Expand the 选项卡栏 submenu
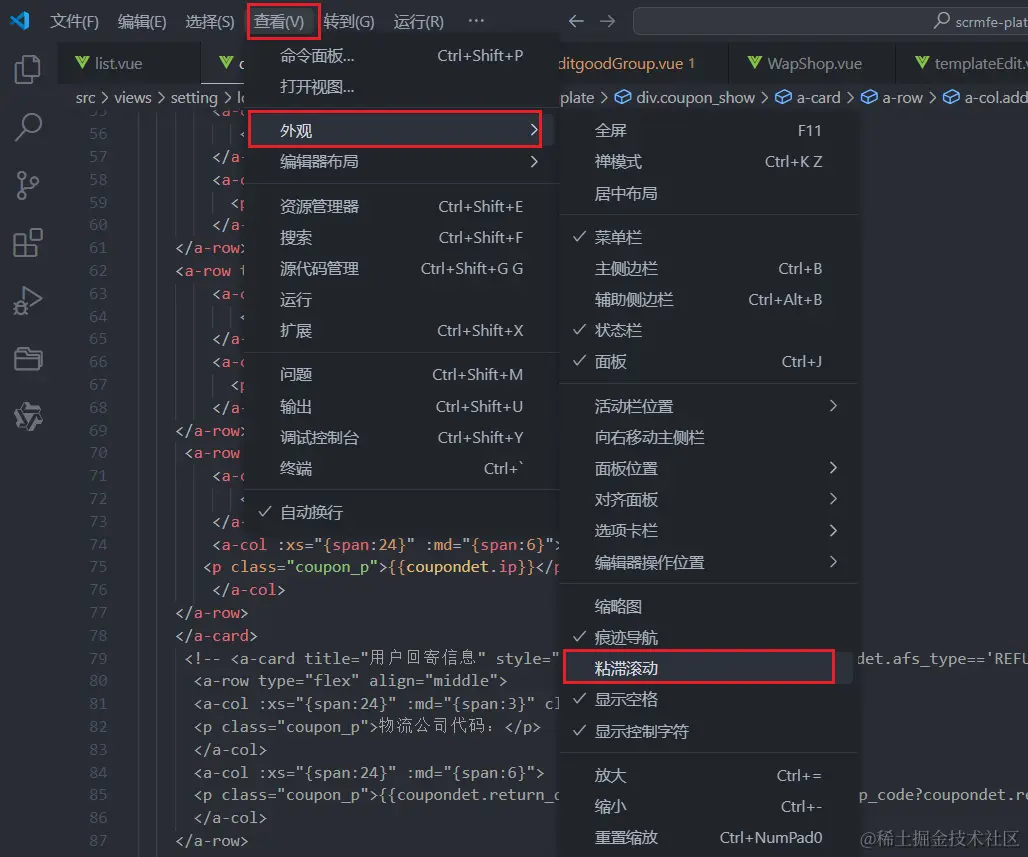This screenshot has height=857, width=1028. point(708,530)
